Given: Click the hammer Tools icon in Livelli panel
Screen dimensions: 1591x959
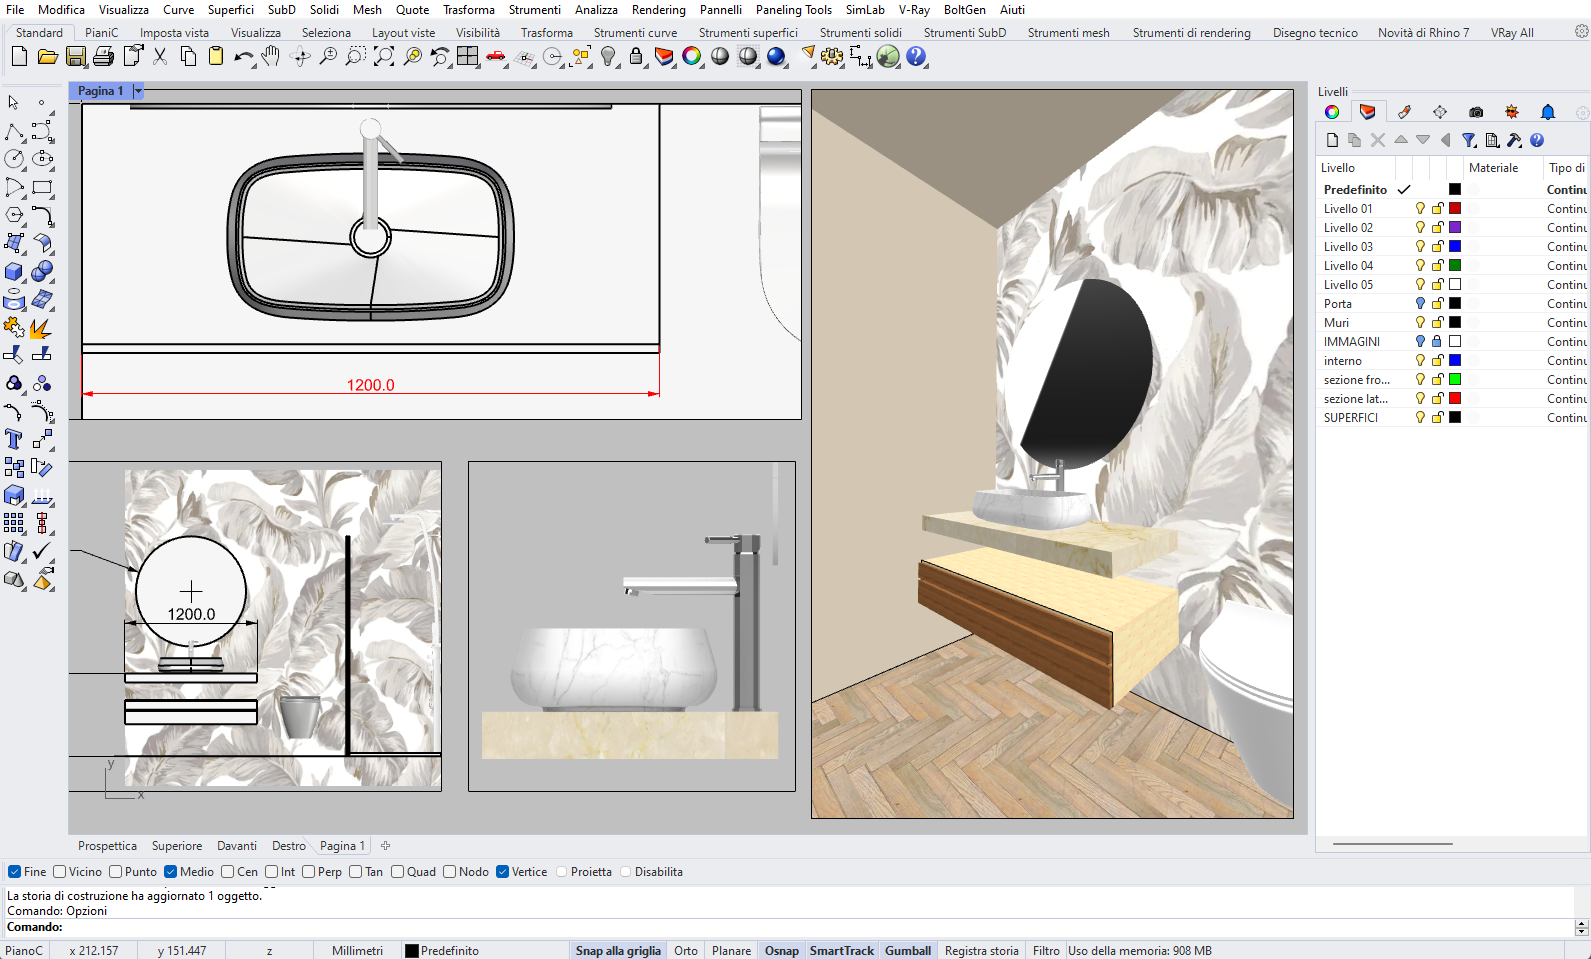Looking at the screenshot, I should [x=1514, y=140].
